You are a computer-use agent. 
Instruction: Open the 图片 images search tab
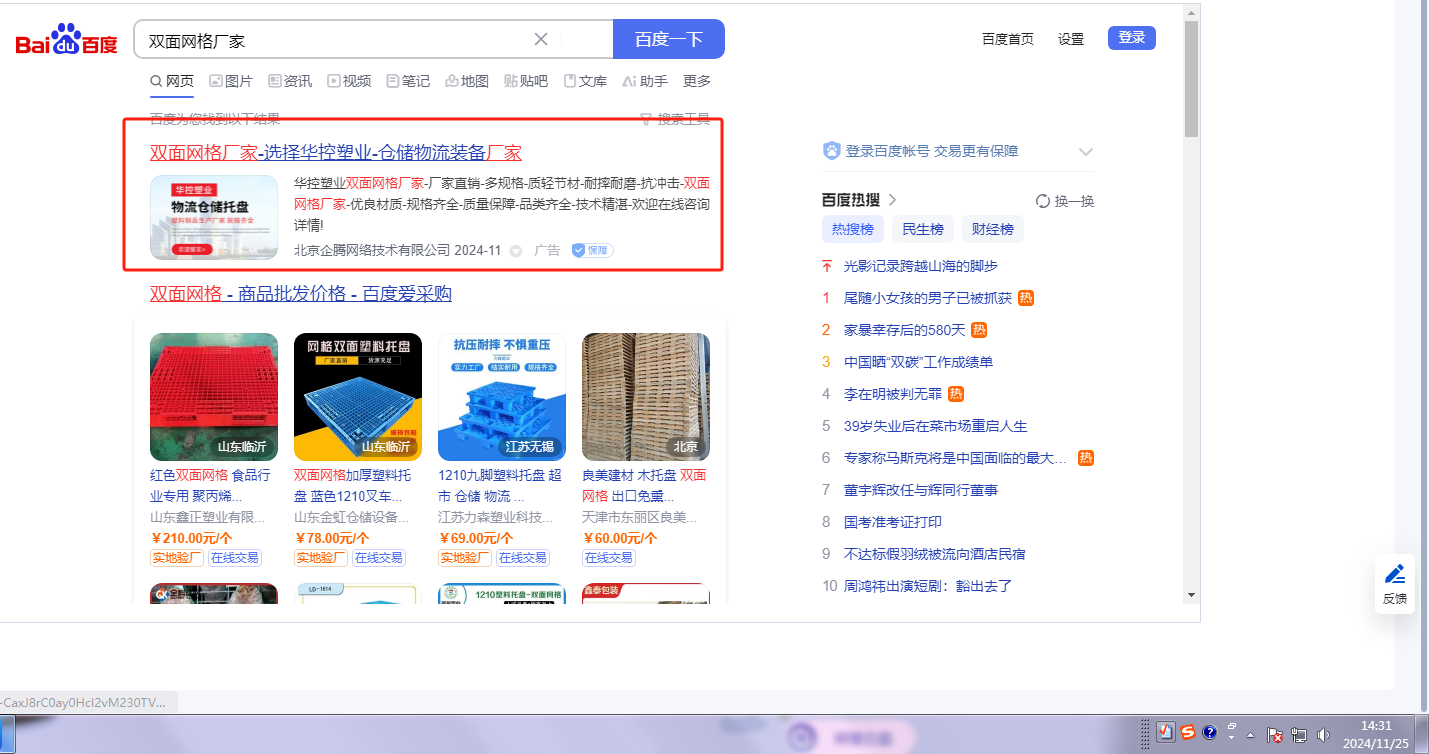point(230,81)
